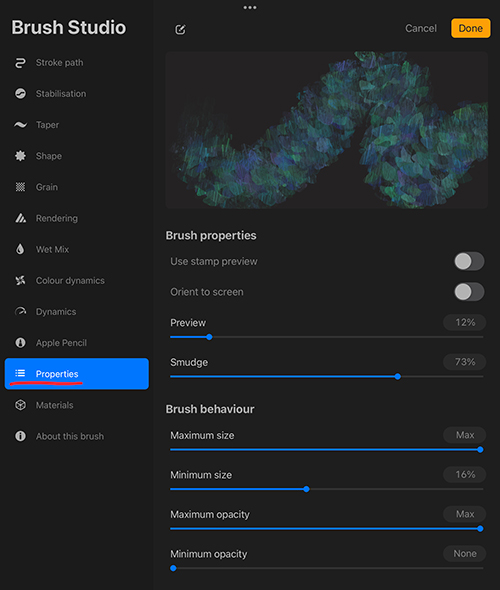Click the Done button
The height and width of the screenshot is (590, 500).
point(471,28)
